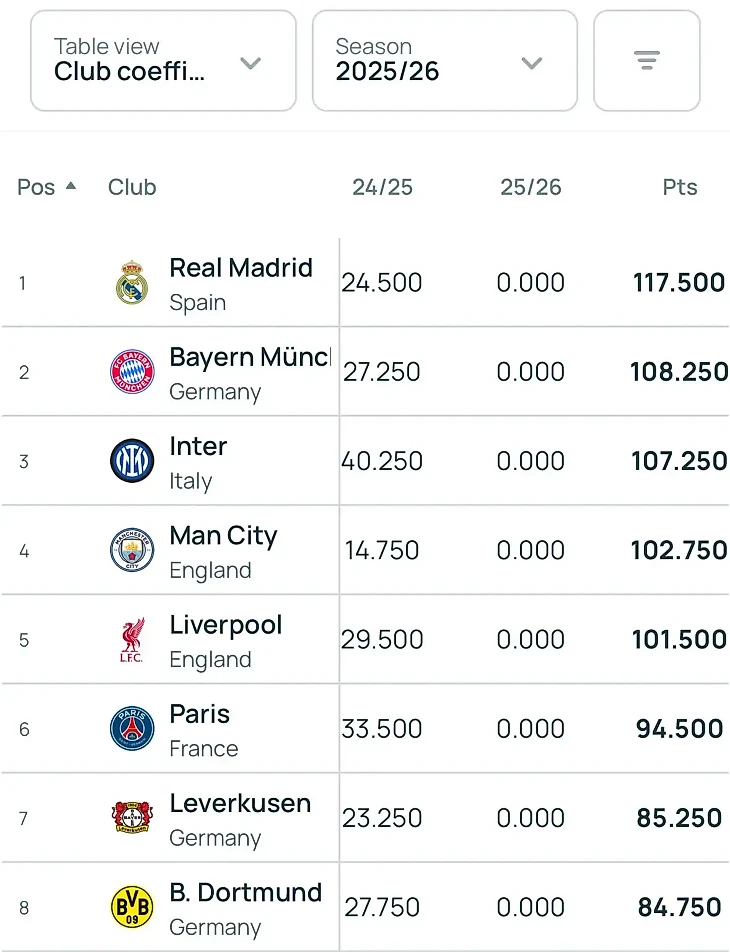Click the Bayern München club crest
Viewport: 730px width, 952px height.
(132, 372)
